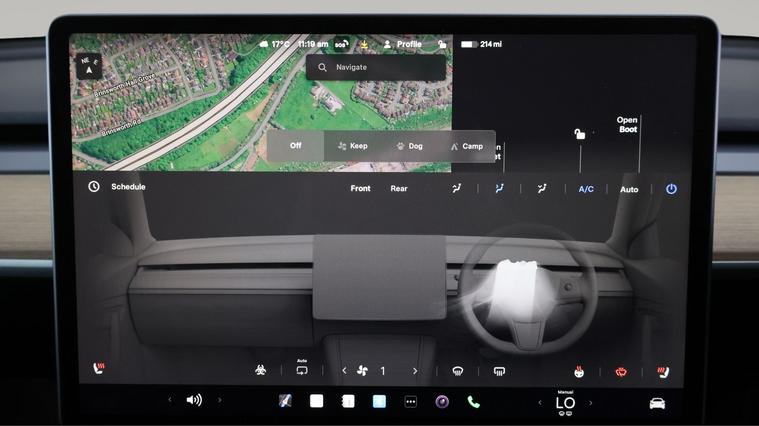Tap the unlock padlock beside the car
This screenshot has height=426, width=759.
(579, 134)
